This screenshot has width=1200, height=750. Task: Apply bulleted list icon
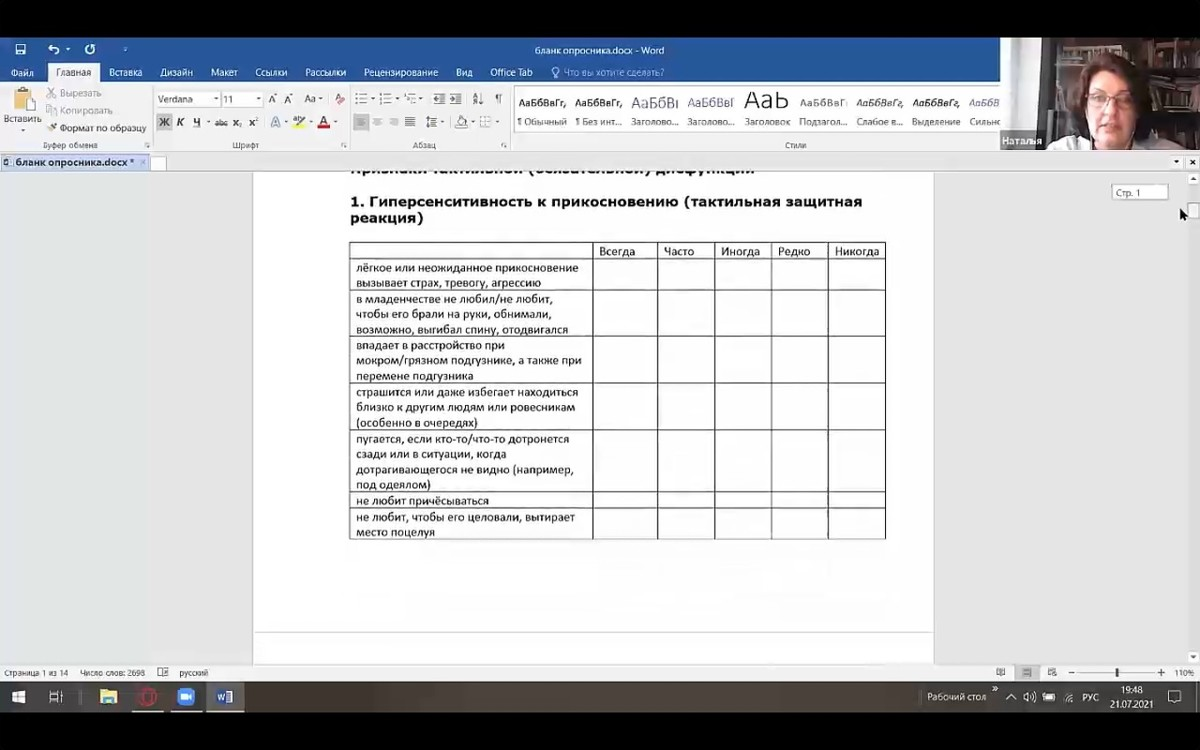(x=361, y=99)
